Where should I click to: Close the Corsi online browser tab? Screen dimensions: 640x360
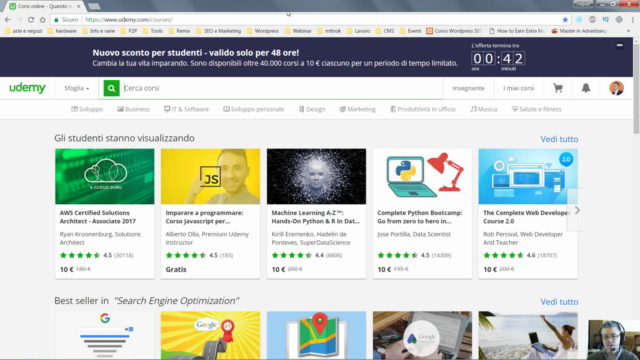(79, 6)
